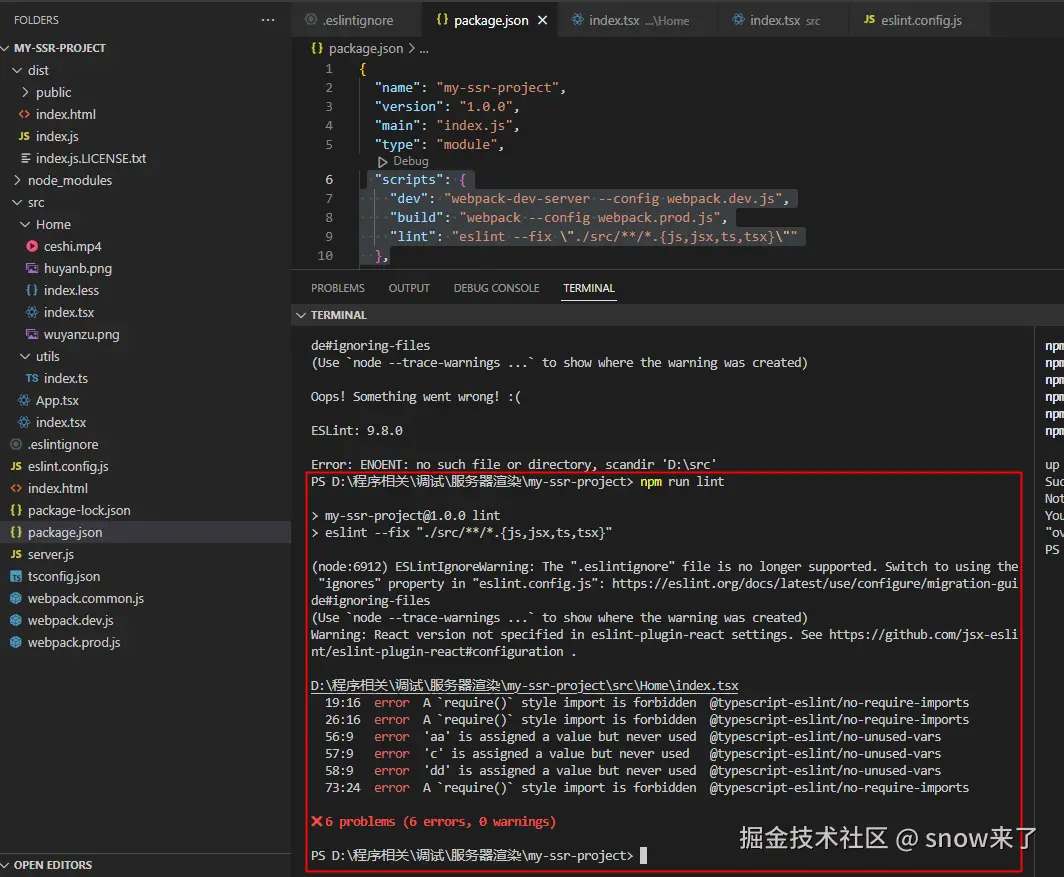Click line number 6 in editor gutter

coord(328,180)
